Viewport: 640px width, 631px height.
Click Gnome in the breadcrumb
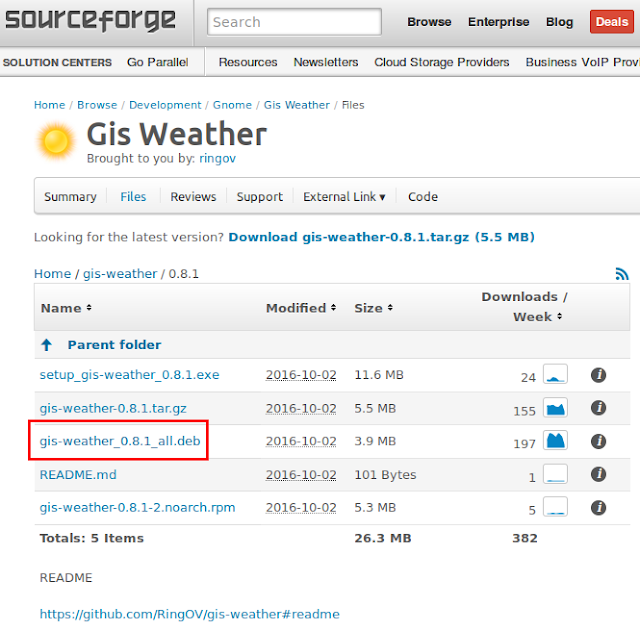232,105
